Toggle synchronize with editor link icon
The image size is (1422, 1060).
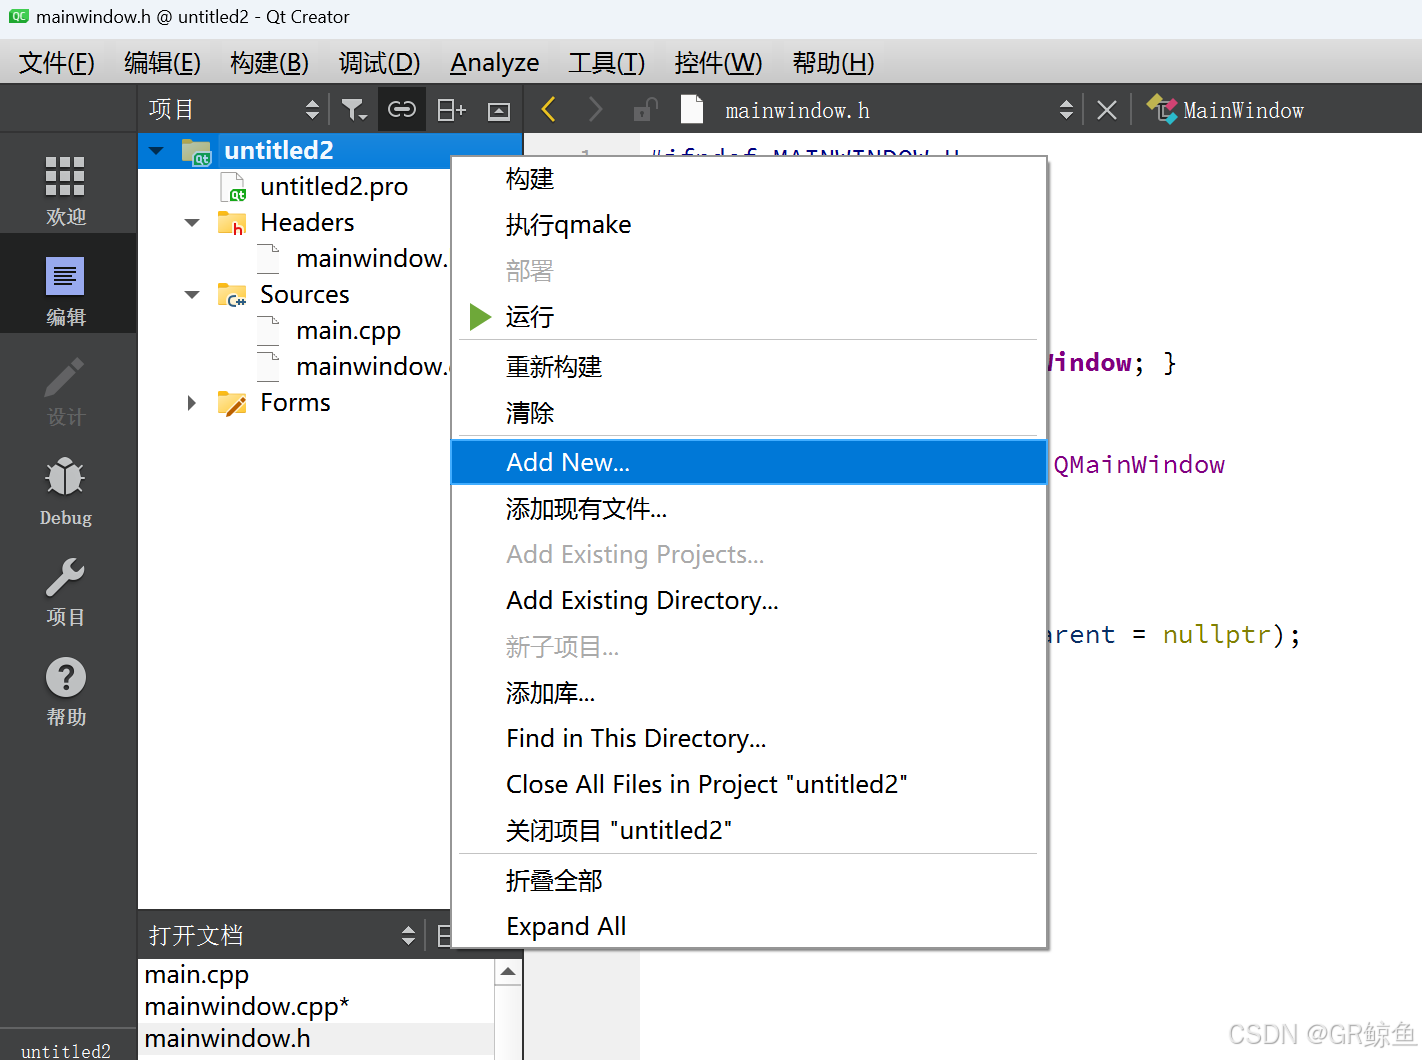(402, 110)
